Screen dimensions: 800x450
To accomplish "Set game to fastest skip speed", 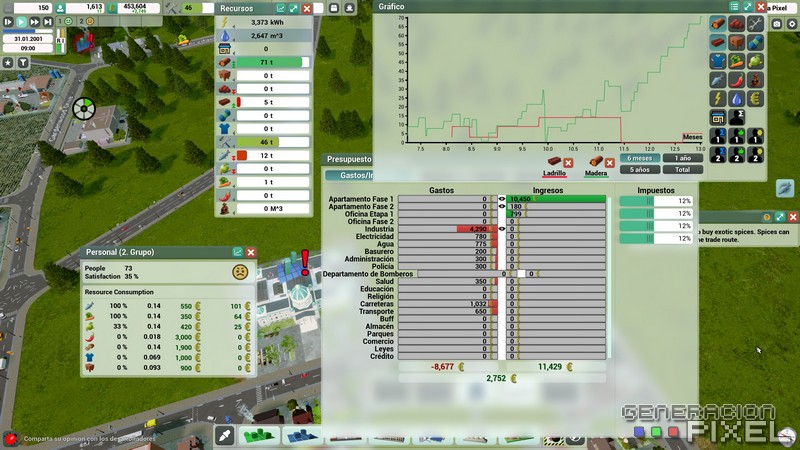I will pos(47,22).
